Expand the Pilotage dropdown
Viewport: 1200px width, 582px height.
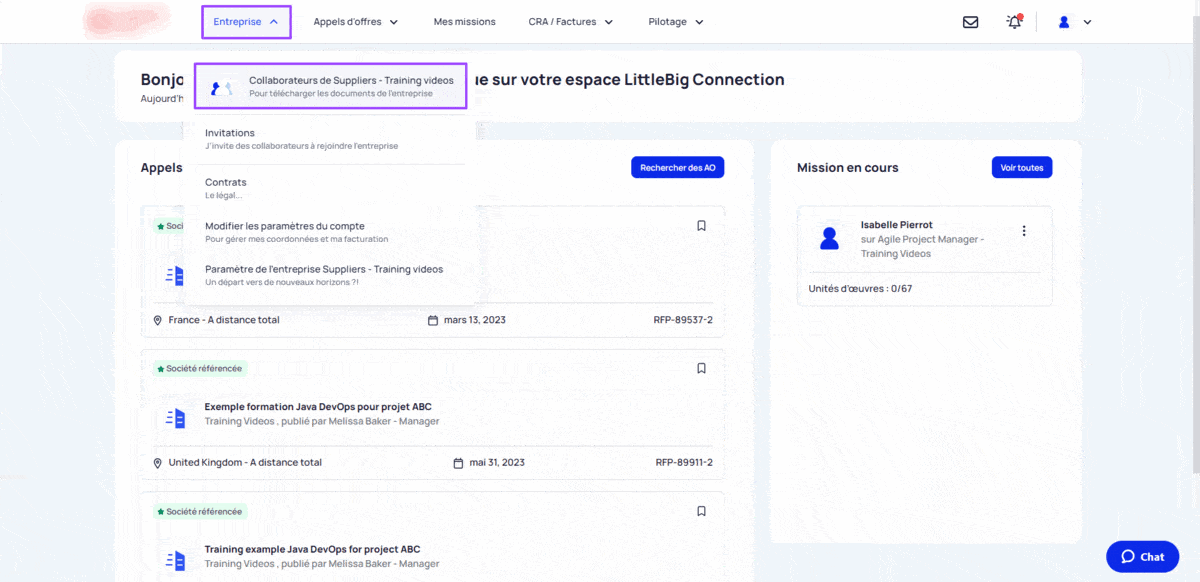(x=676, y=22)
